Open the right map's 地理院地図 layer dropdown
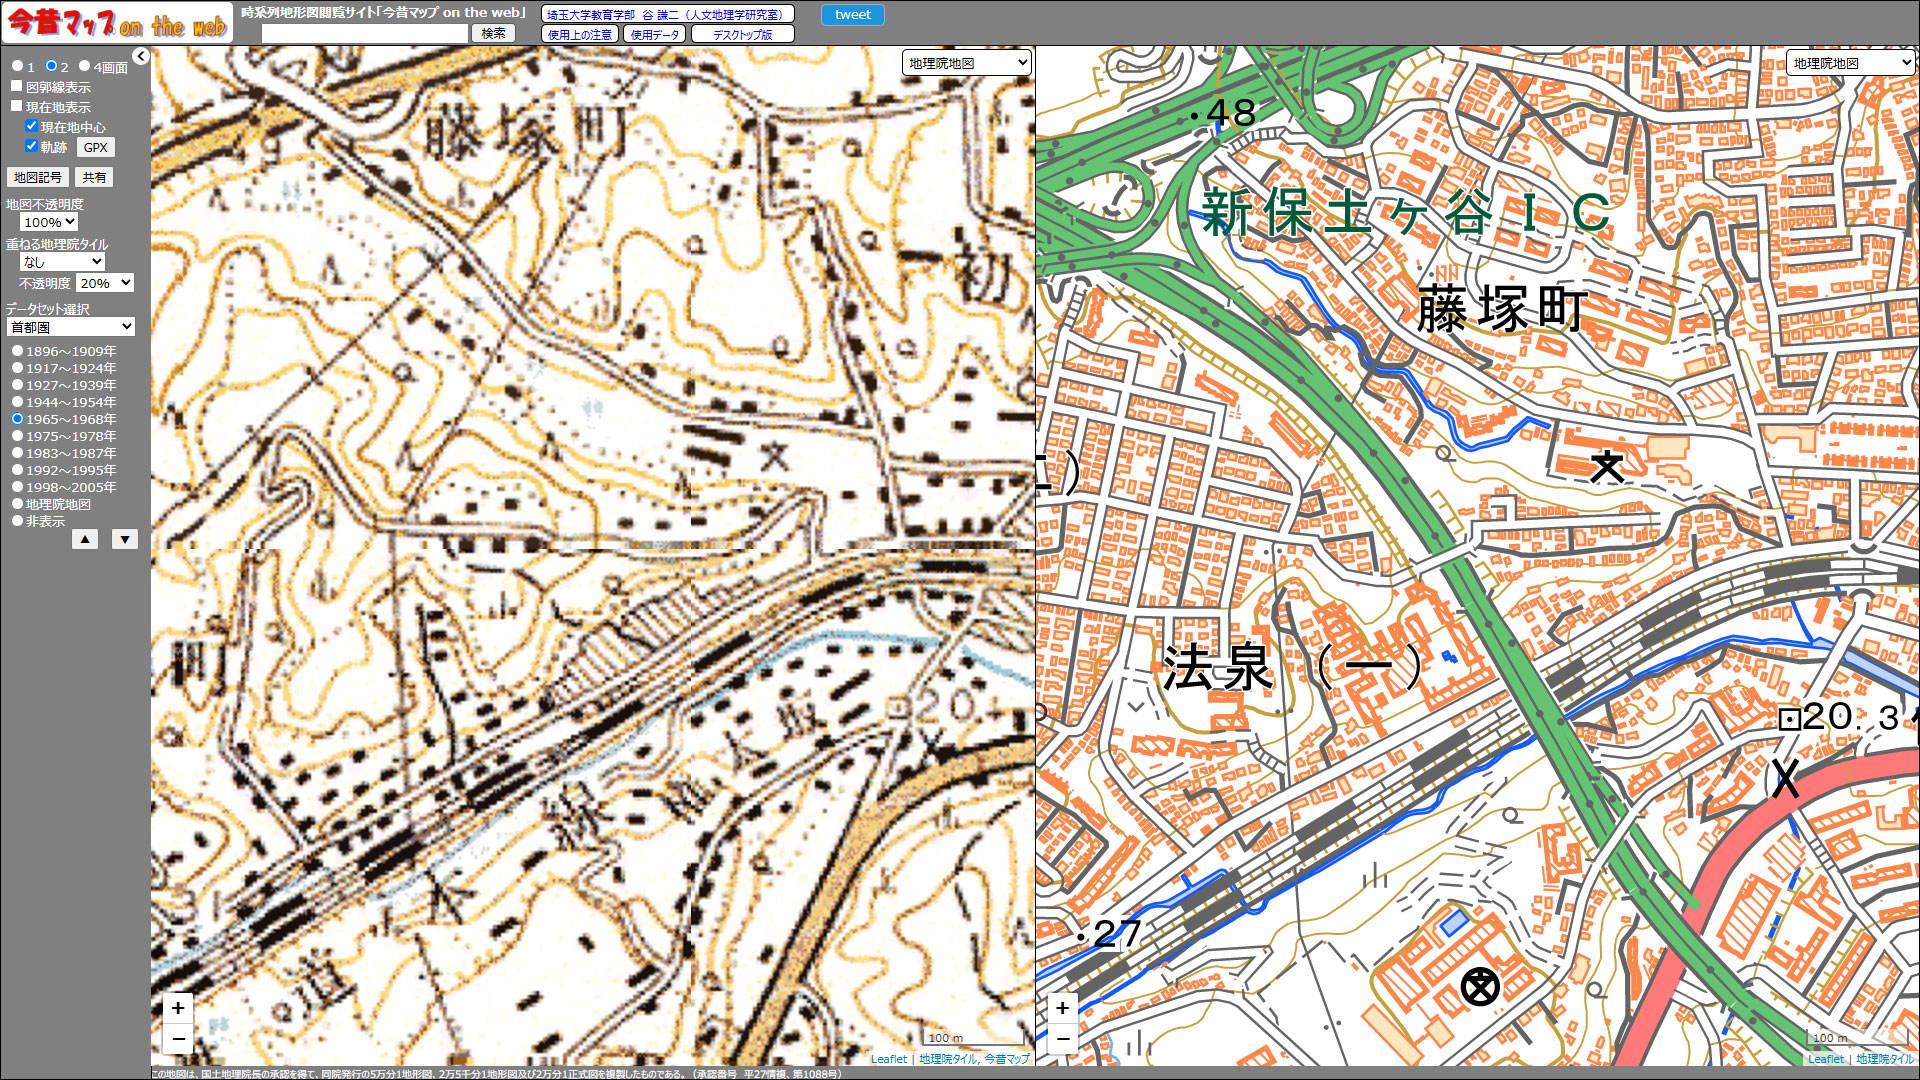Viewport: 1920px width, 1080px height. pos(1850,63)
